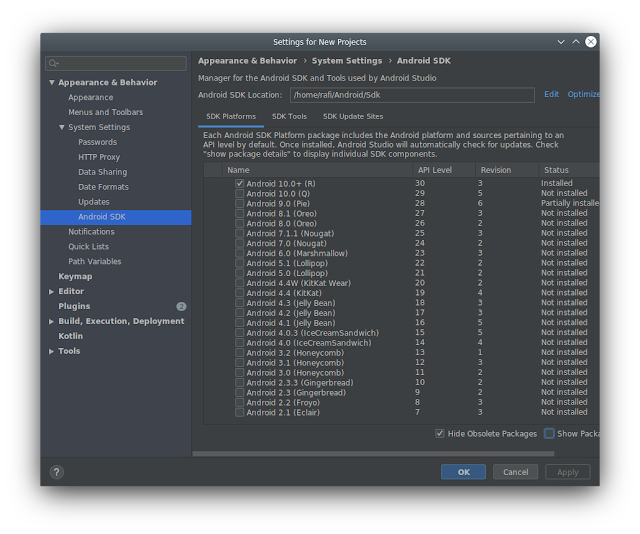Open Data Sharing settings
Viewport: 640px width, 534px height.
(x=103, y=172)
